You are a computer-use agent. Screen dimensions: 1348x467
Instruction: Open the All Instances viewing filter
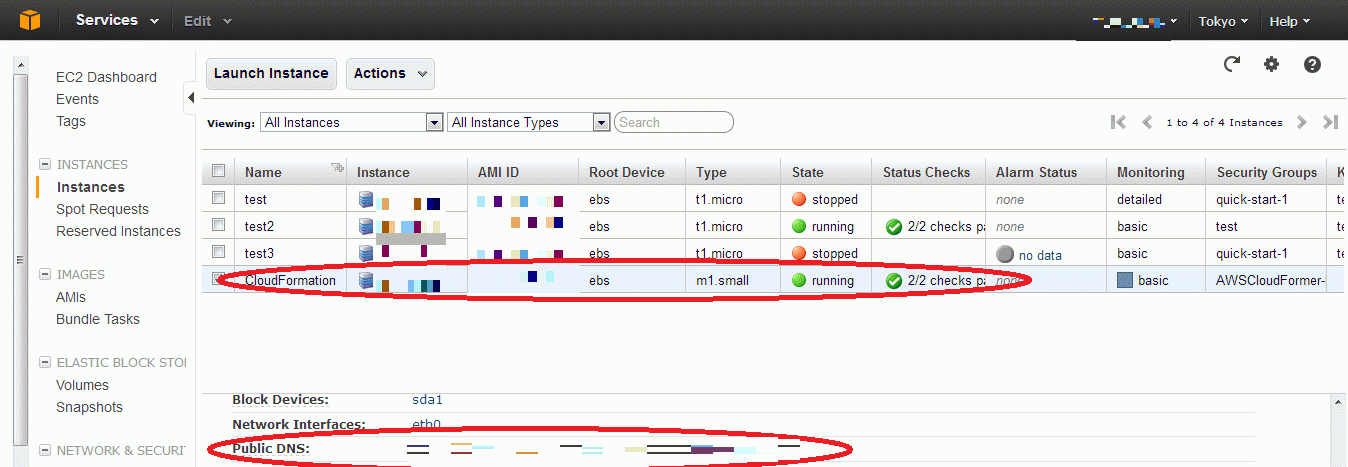(352, 122)
